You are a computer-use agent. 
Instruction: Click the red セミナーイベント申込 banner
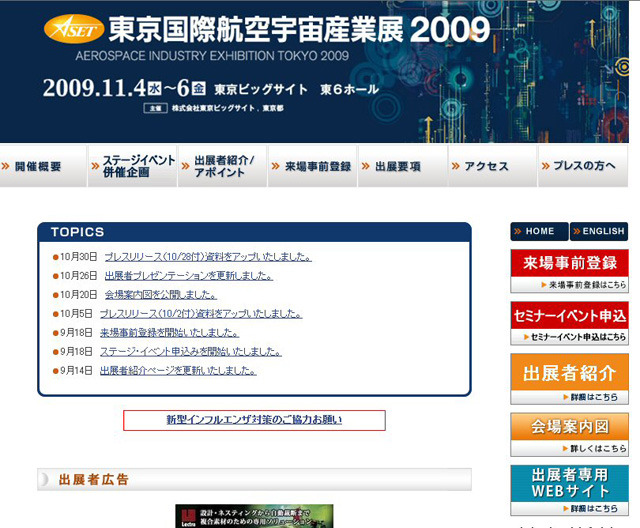569,315
